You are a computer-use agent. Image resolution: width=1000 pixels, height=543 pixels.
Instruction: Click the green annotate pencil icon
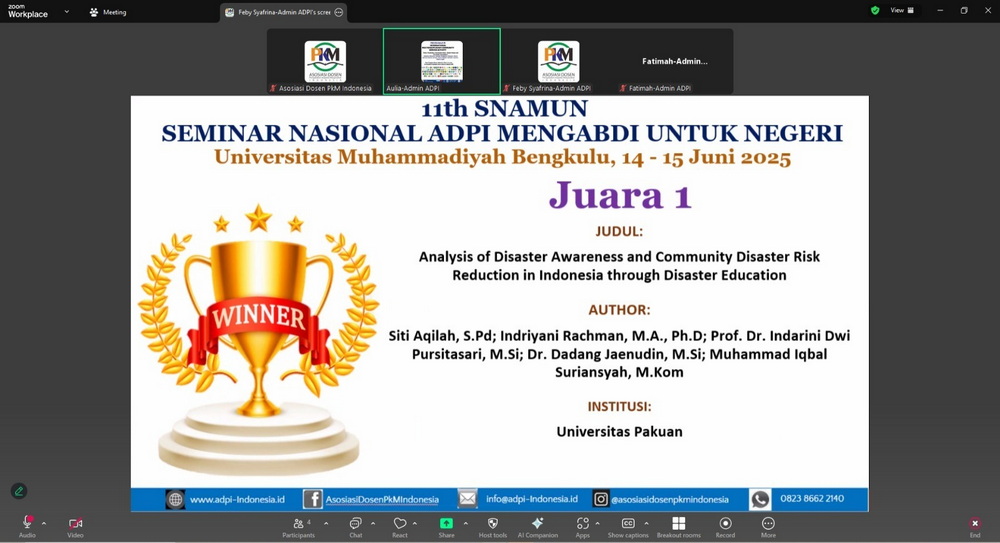tap(19, 491)
